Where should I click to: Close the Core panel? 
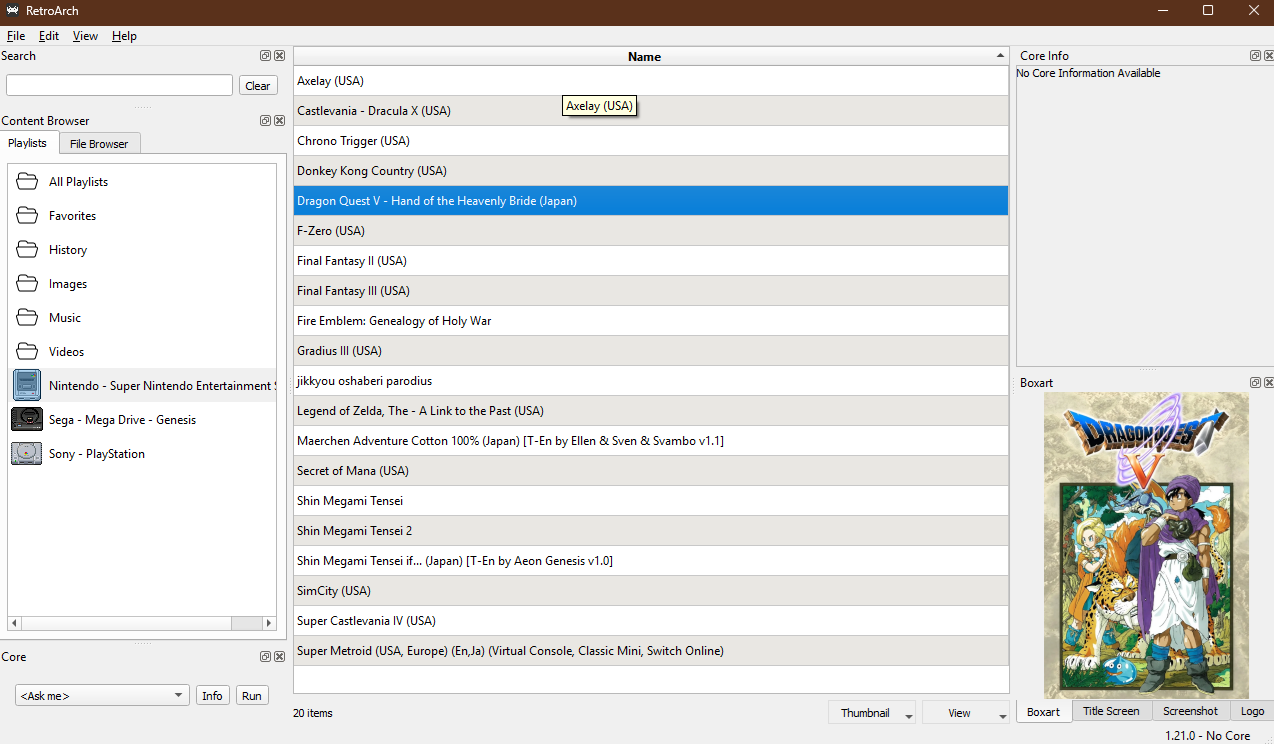click(x=280, y=657)
